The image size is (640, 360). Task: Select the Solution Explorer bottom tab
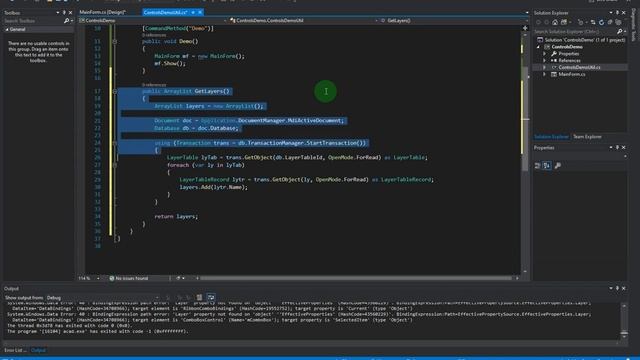551,137
